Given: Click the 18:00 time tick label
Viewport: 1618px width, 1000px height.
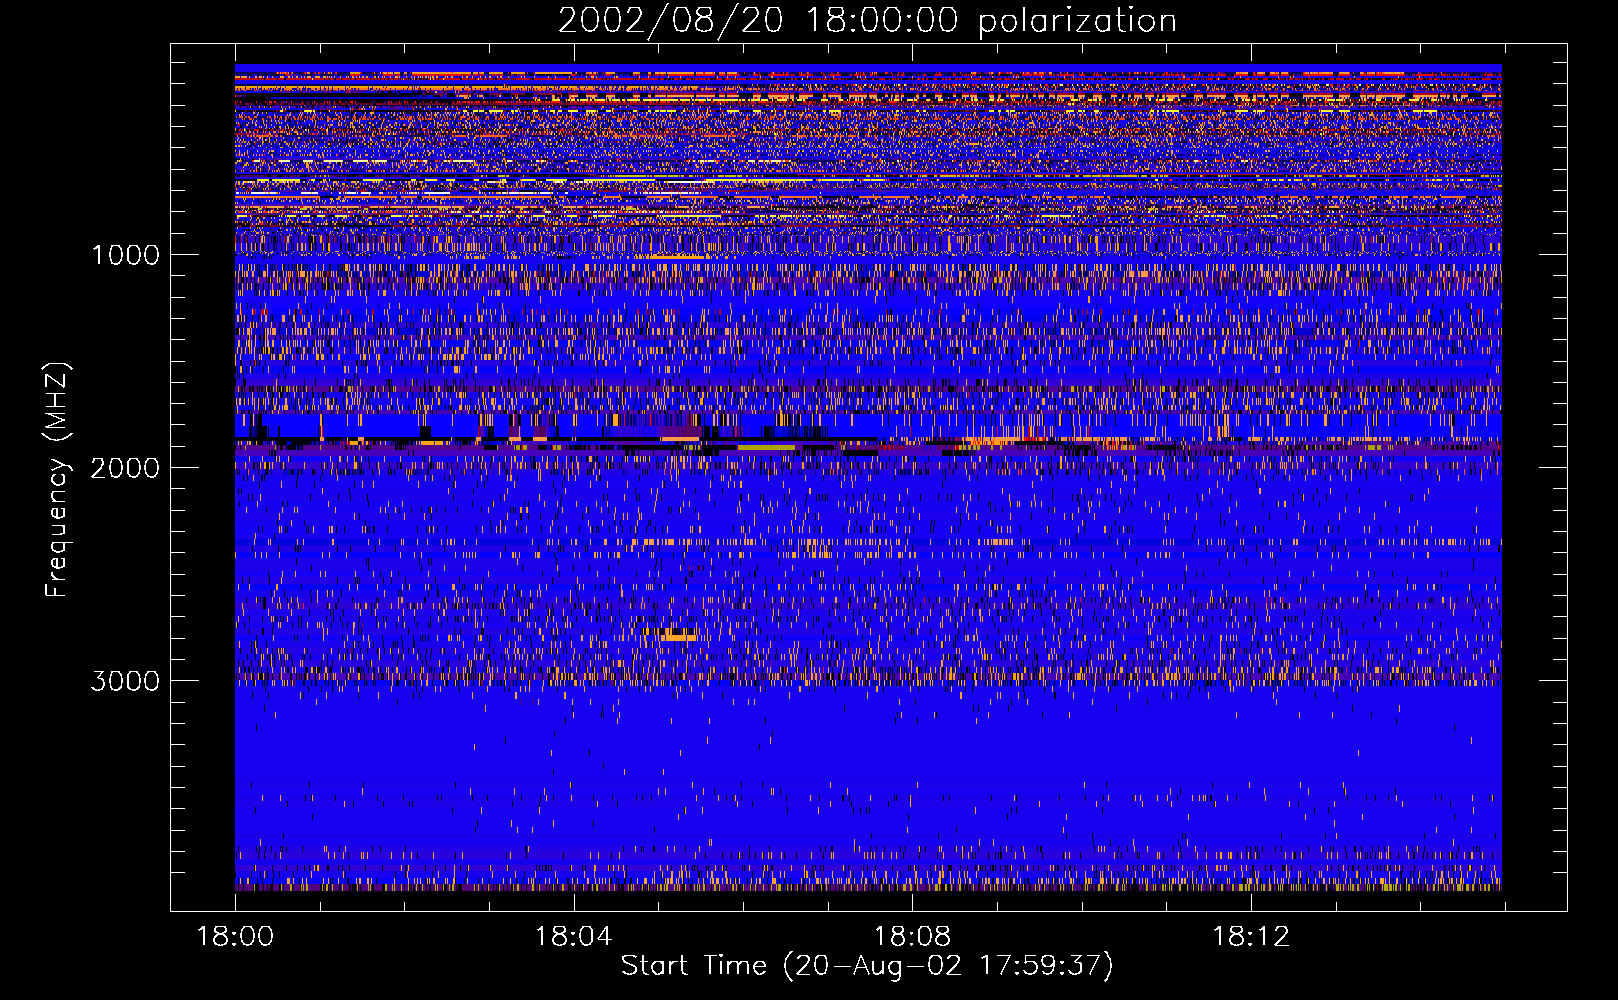Looking at the screenshot, I should point(235,937).
